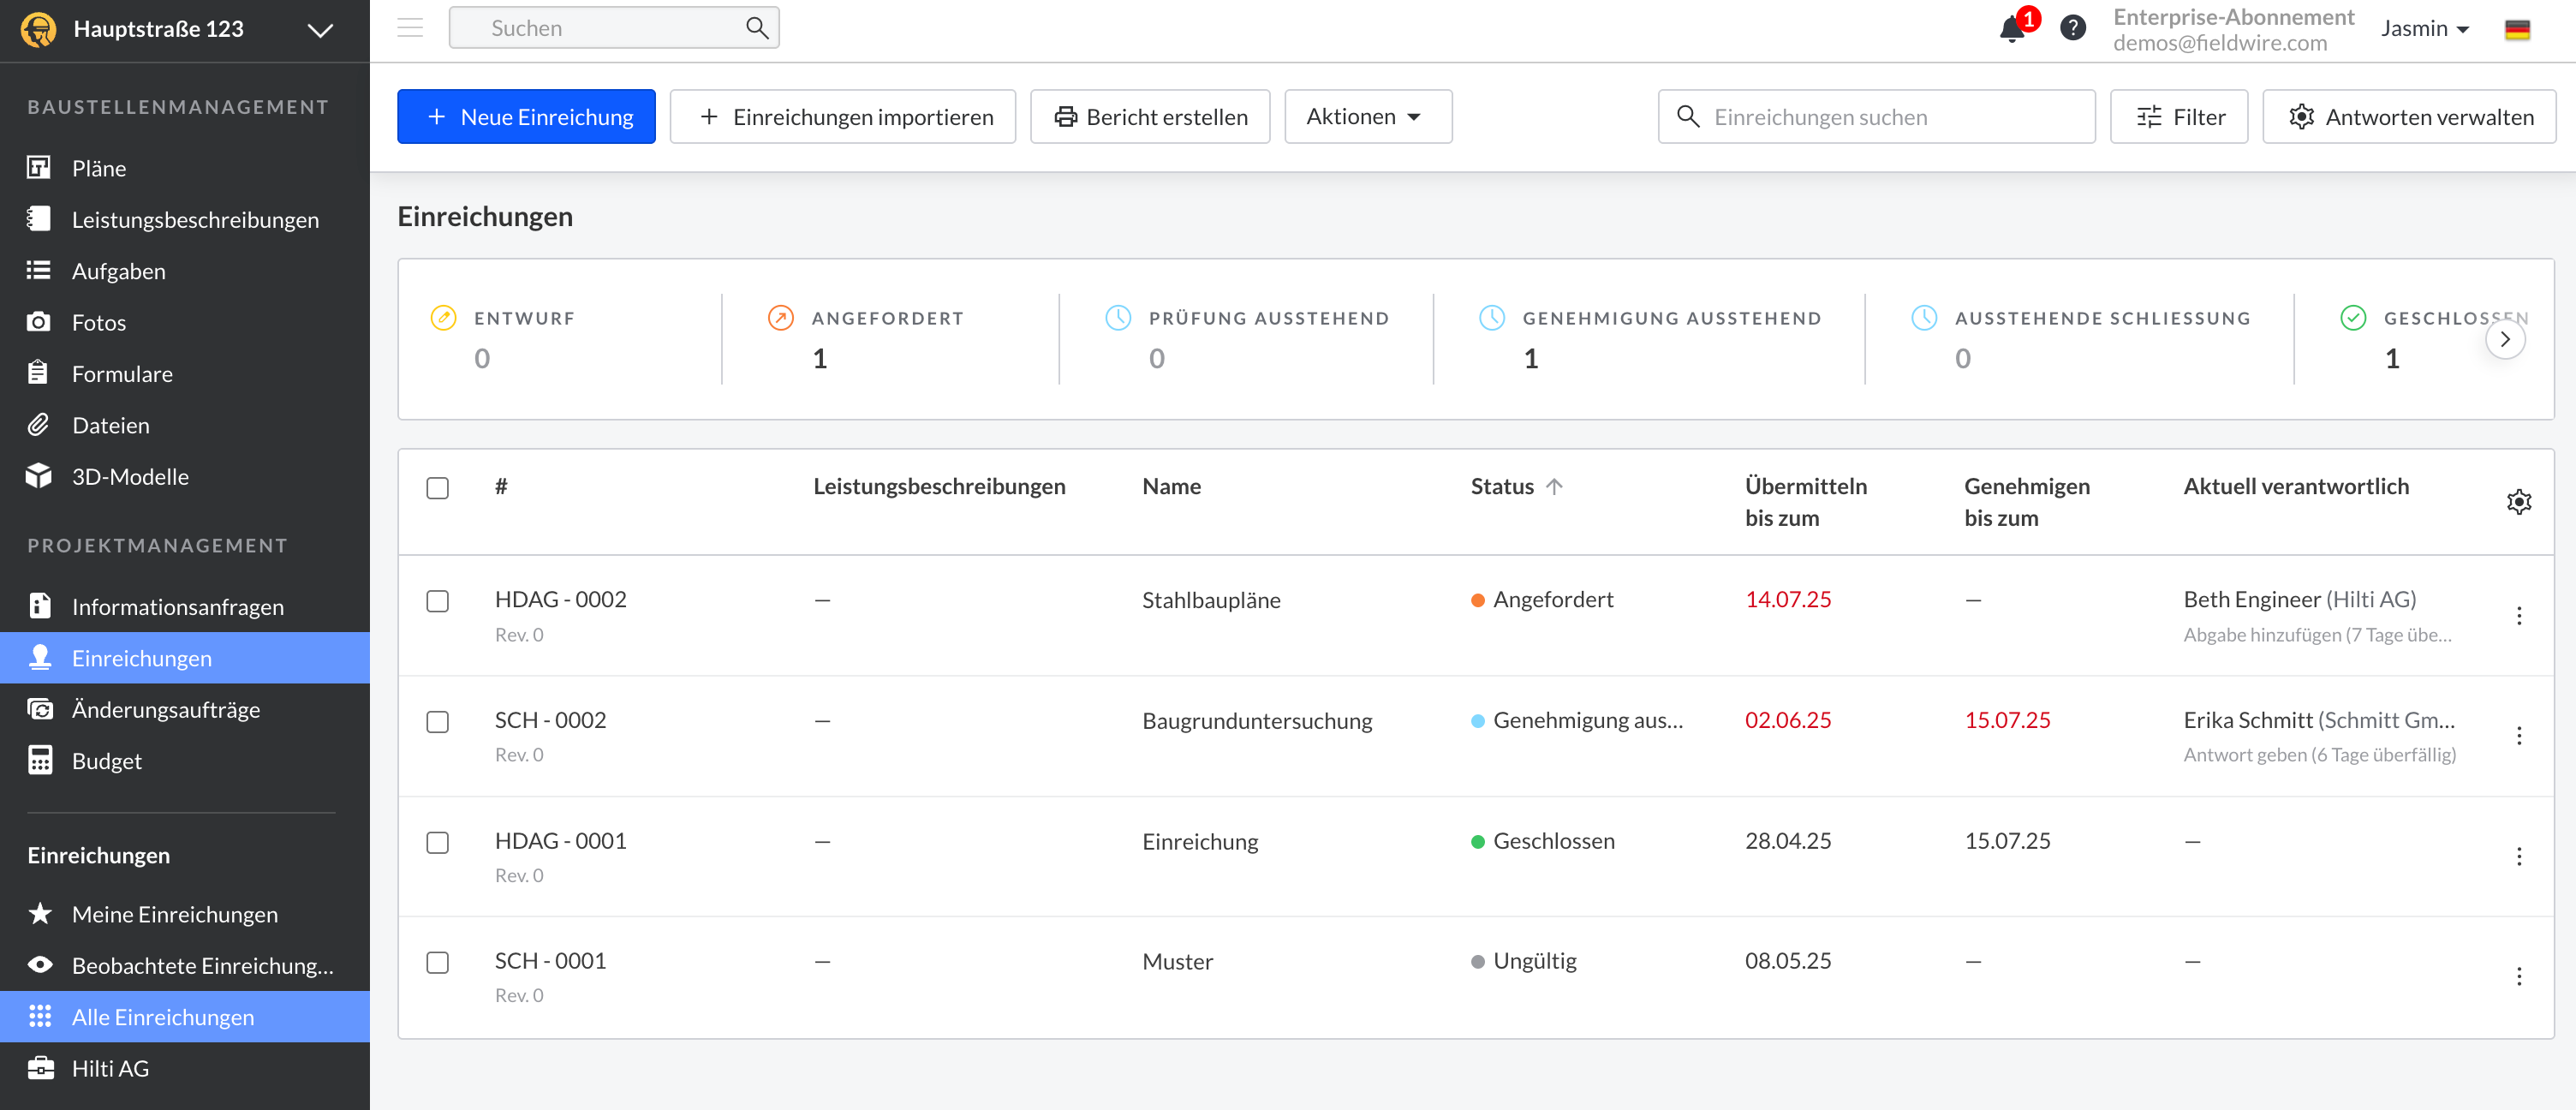This screenshot has height=1110, width=2576.
Task: Open the help question mark icon
Action: click(2073, 28)
